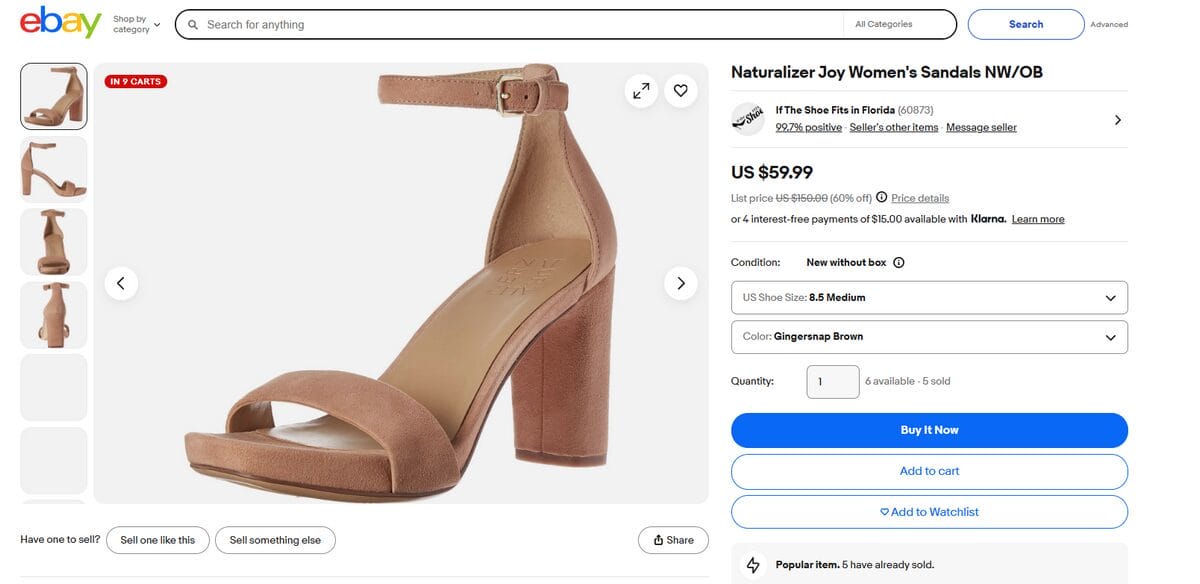Screen dimensions: 1200x584
Task: View Seller's other items
Action: 894,127
